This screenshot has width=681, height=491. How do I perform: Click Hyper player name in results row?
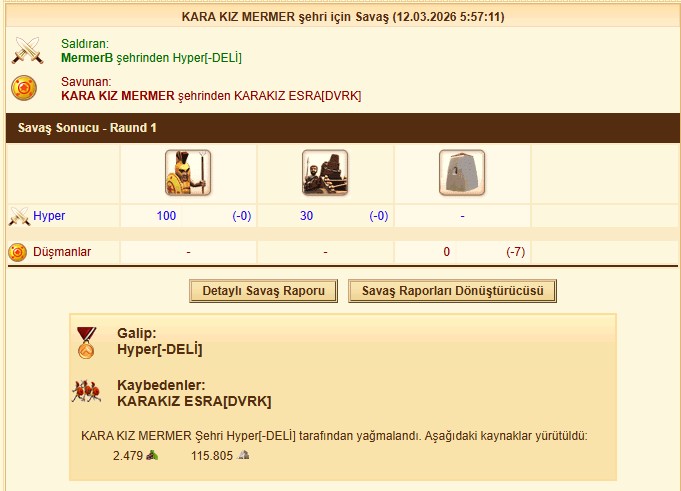point(49,216)
